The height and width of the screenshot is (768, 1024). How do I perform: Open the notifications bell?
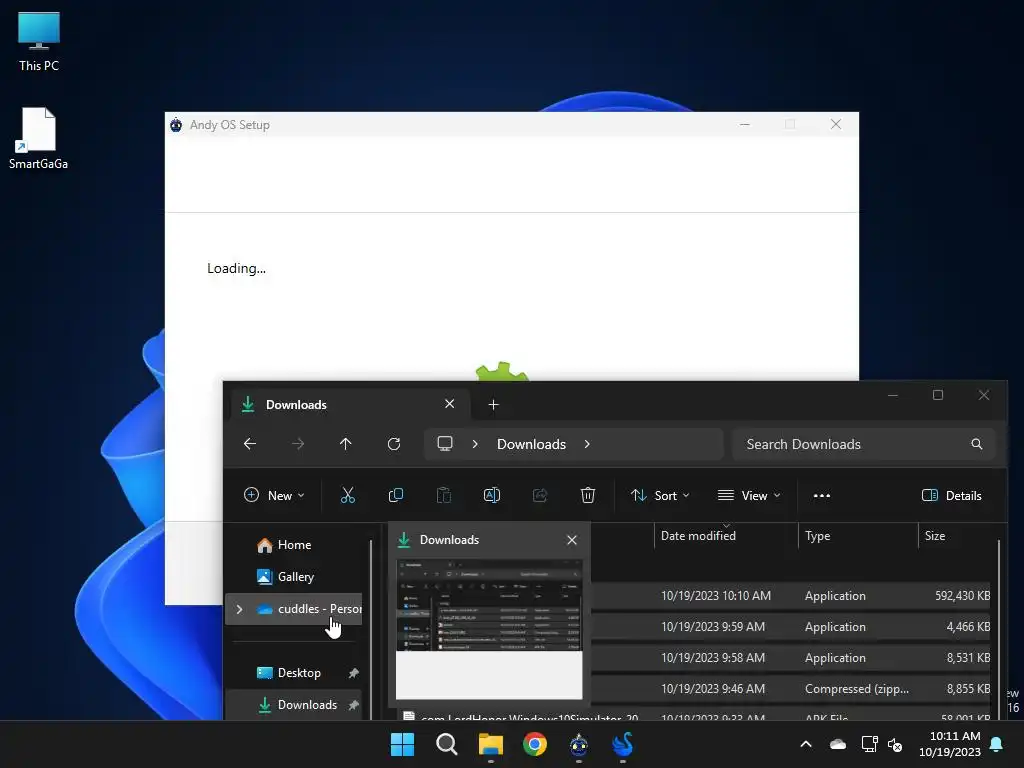tap(997, 744)
